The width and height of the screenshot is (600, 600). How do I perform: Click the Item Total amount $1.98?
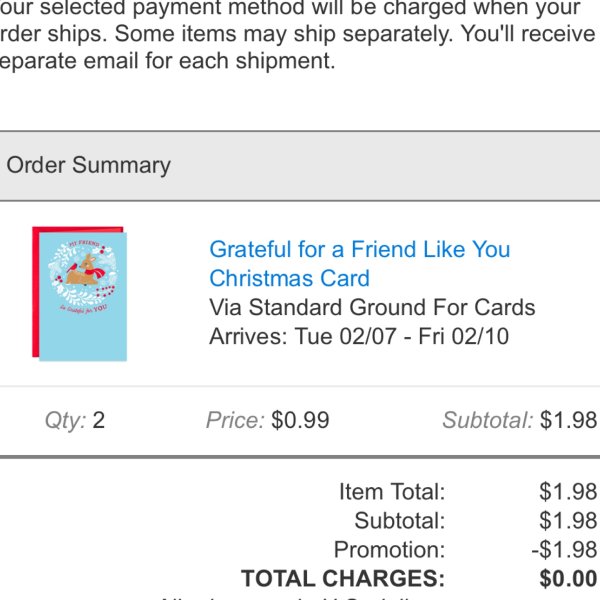coord(568,491)
